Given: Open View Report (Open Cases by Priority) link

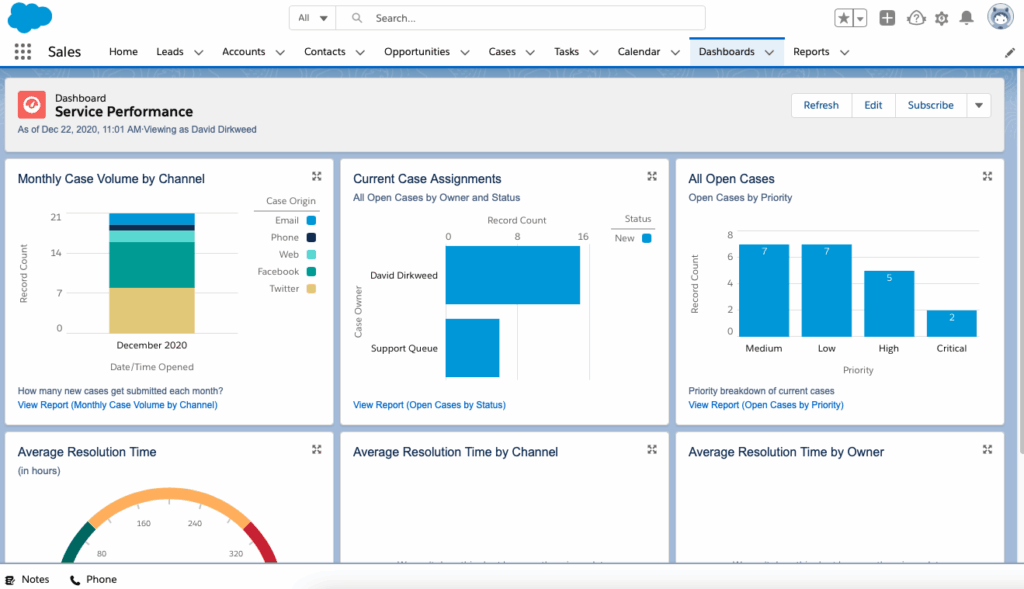Looking at the screenshot, I should coord(765,405).
